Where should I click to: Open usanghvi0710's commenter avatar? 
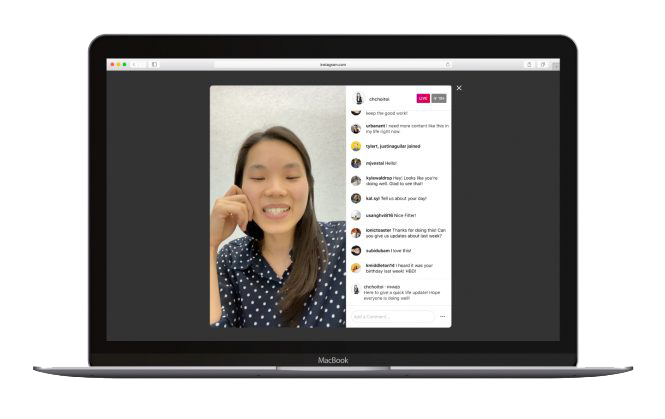[x=356, y=215]
